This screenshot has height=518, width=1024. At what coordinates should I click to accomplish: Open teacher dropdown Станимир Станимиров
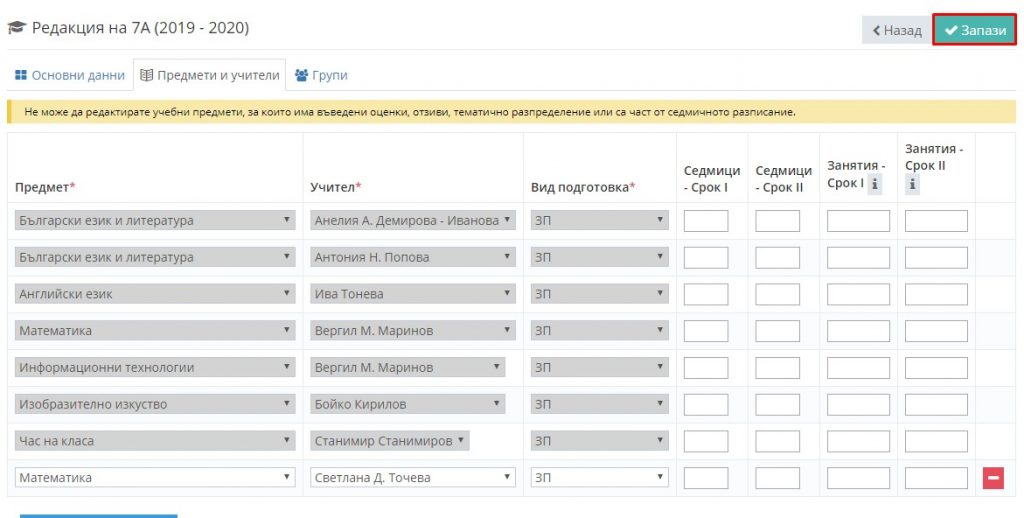[390, 441]
